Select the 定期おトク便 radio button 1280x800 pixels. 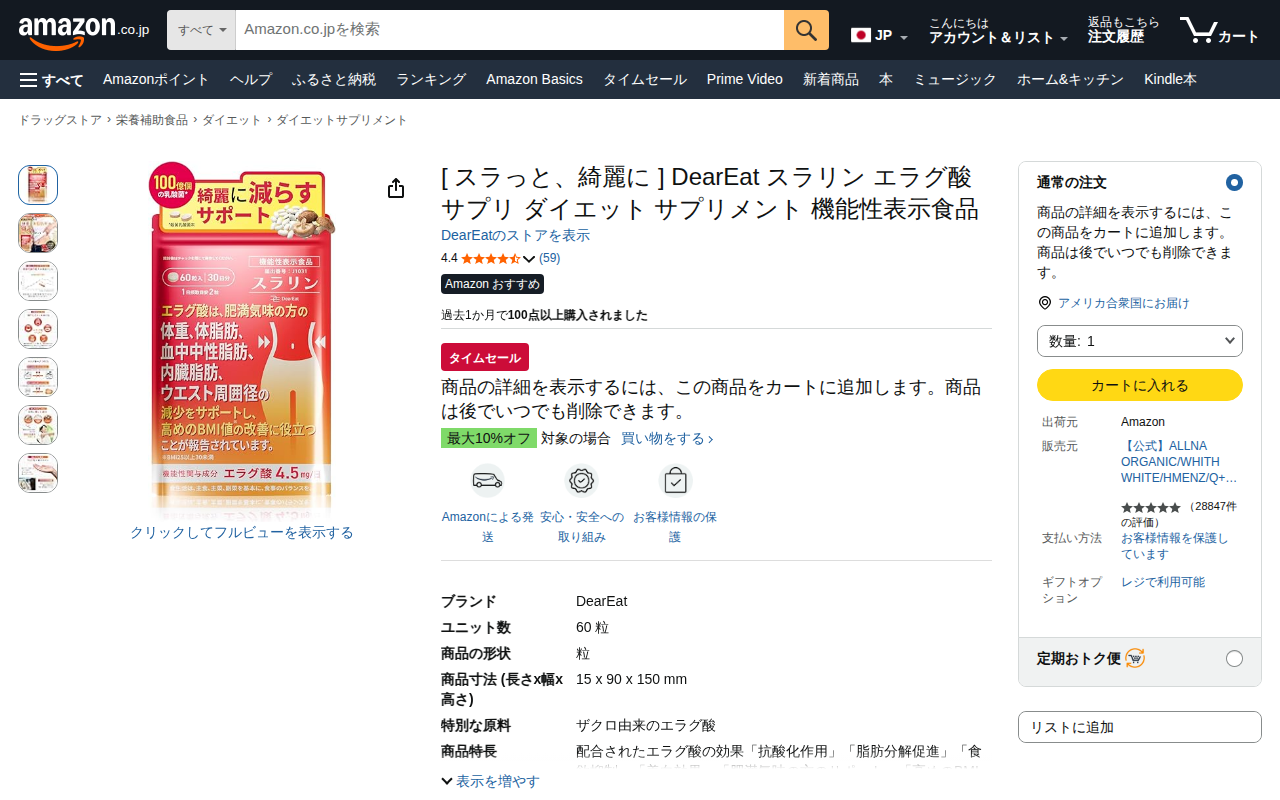pyautogui.click(x=1234, y=658)
